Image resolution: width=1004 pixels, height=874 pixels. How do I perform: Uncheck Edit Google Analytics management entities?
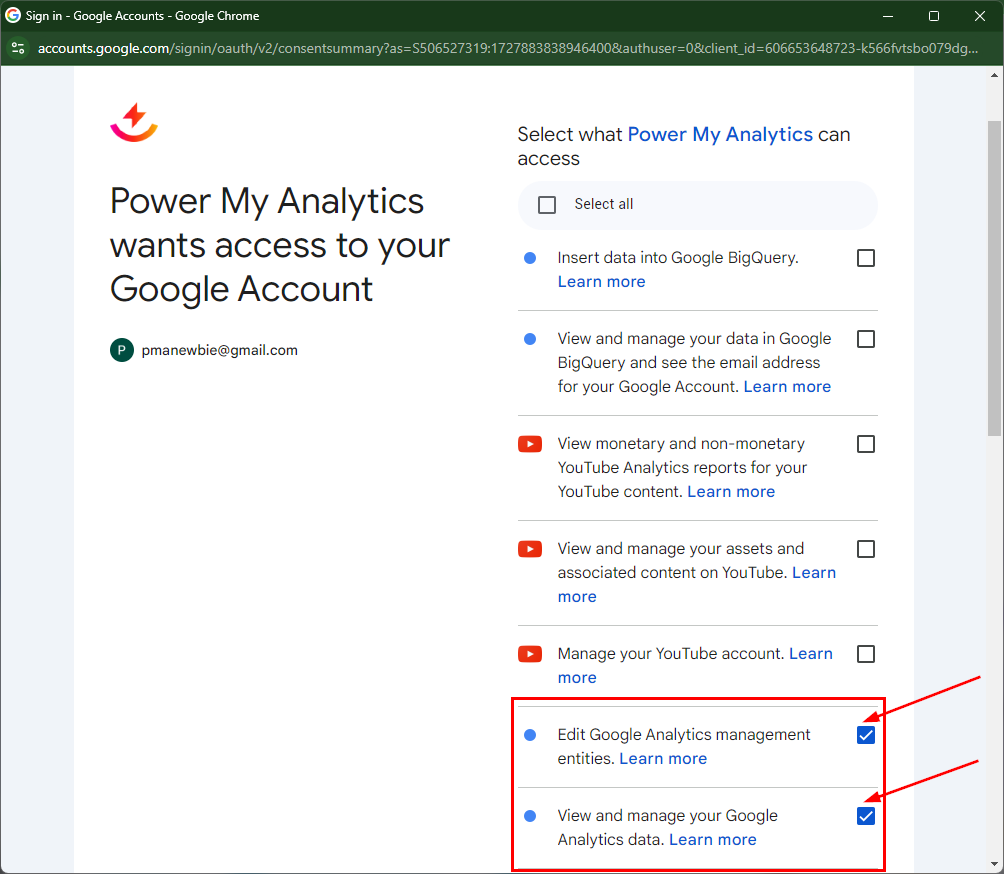[866, 735]
